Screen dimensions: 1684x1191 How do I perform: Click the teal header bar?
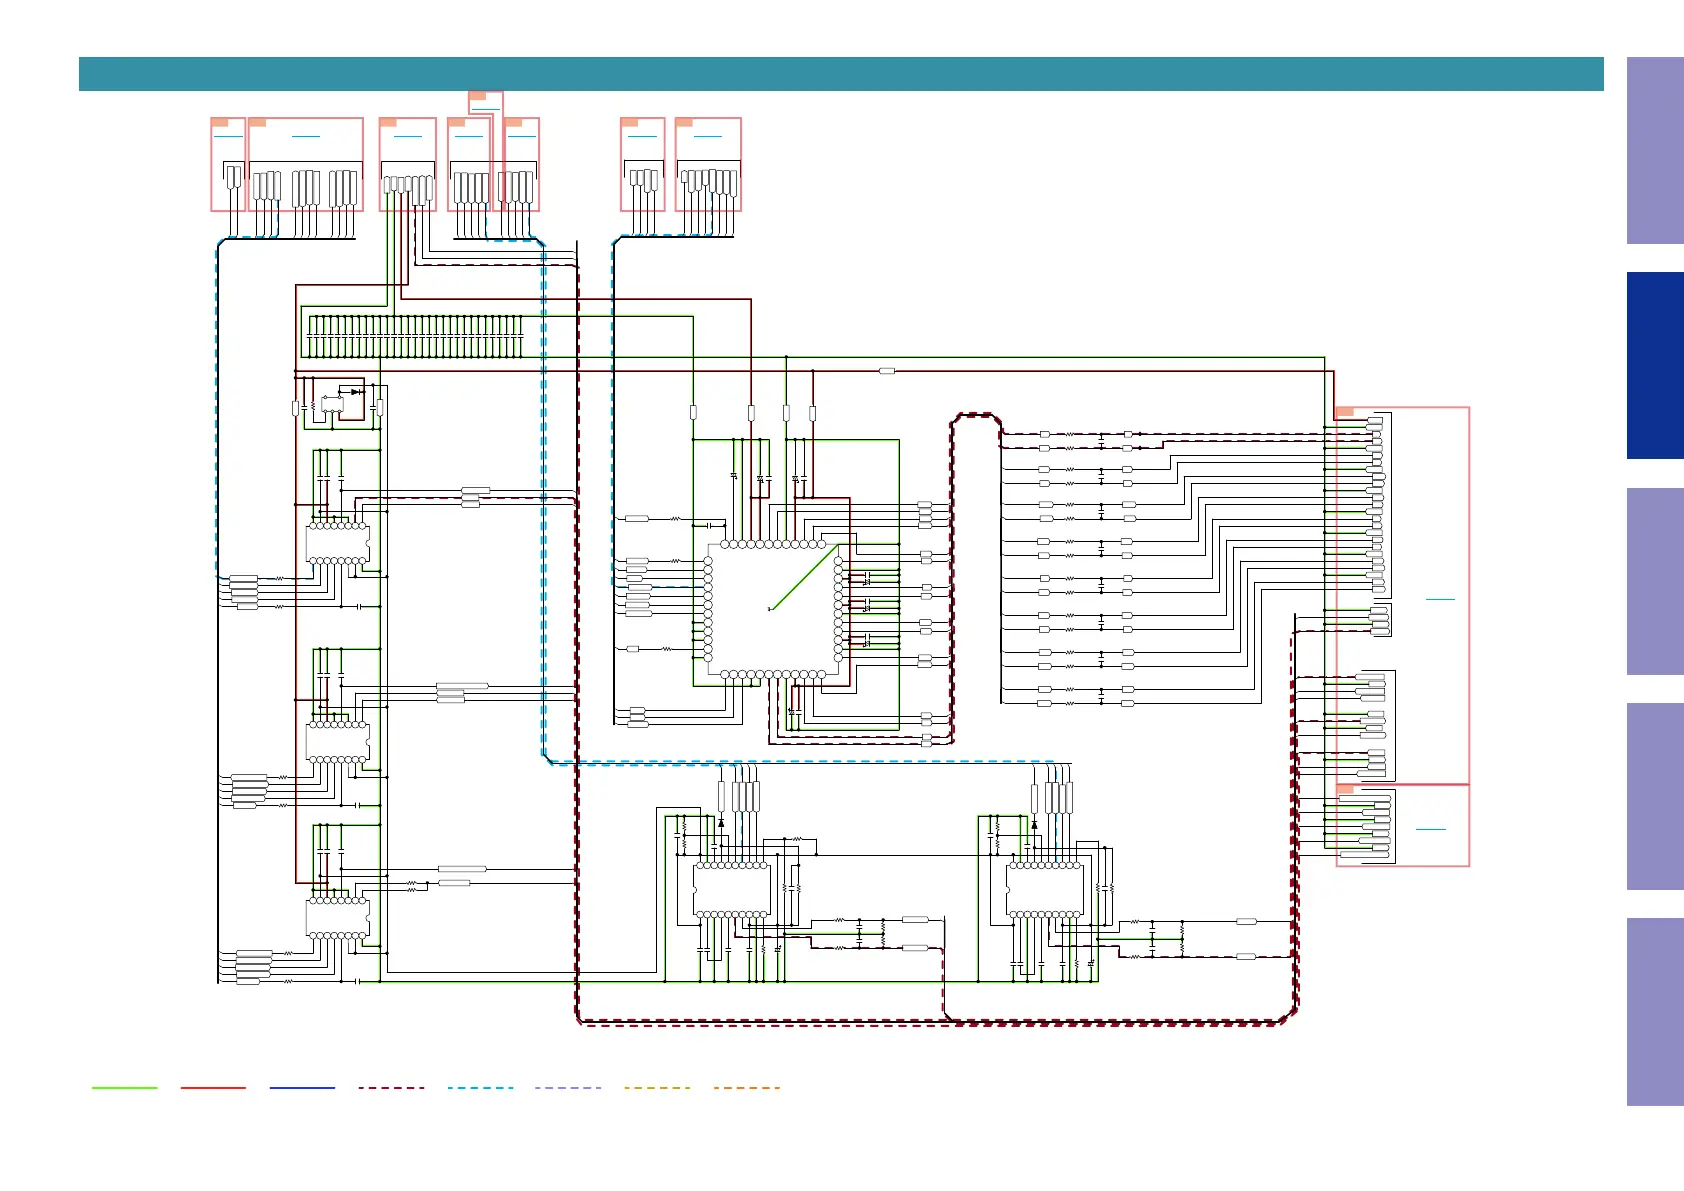pos(840,74)
